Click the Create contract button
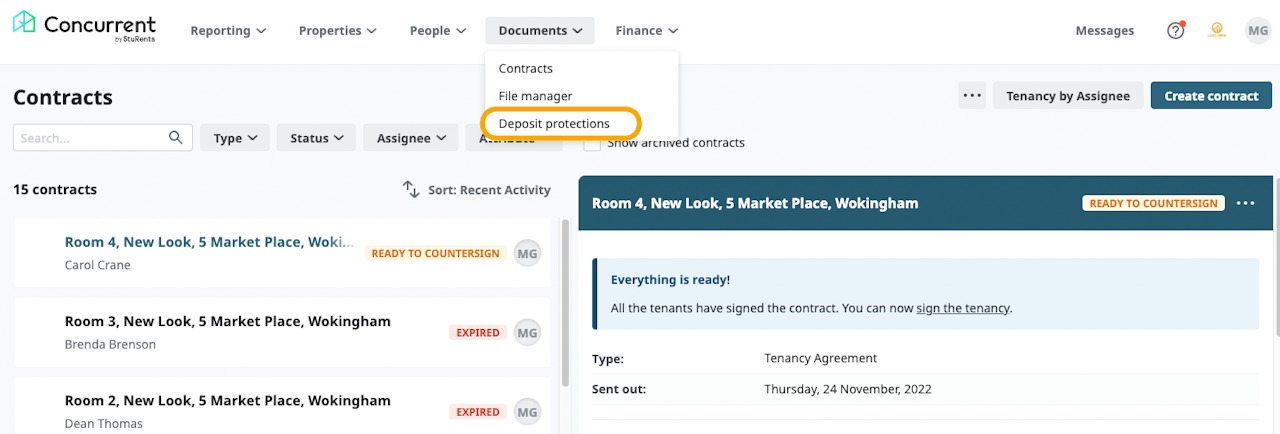This screenshot has width=1280, height=434. coord(1211,96)
